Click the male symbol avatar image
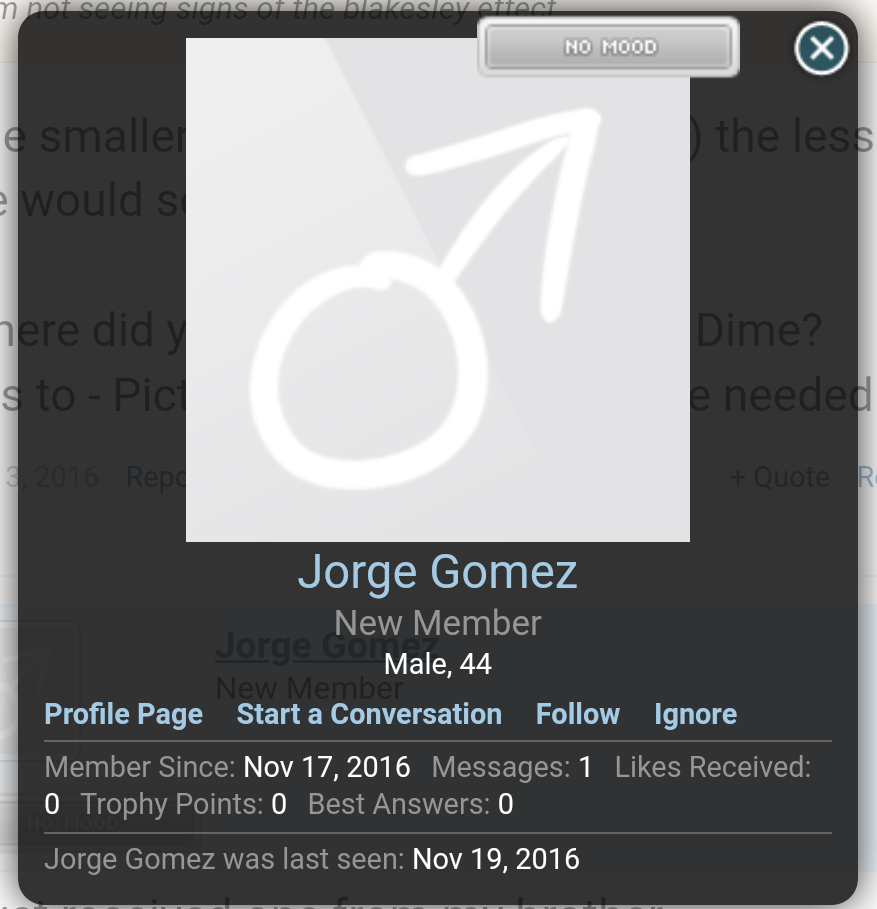The height and width of the screenshot is (909, 877). tap(437, 290)
